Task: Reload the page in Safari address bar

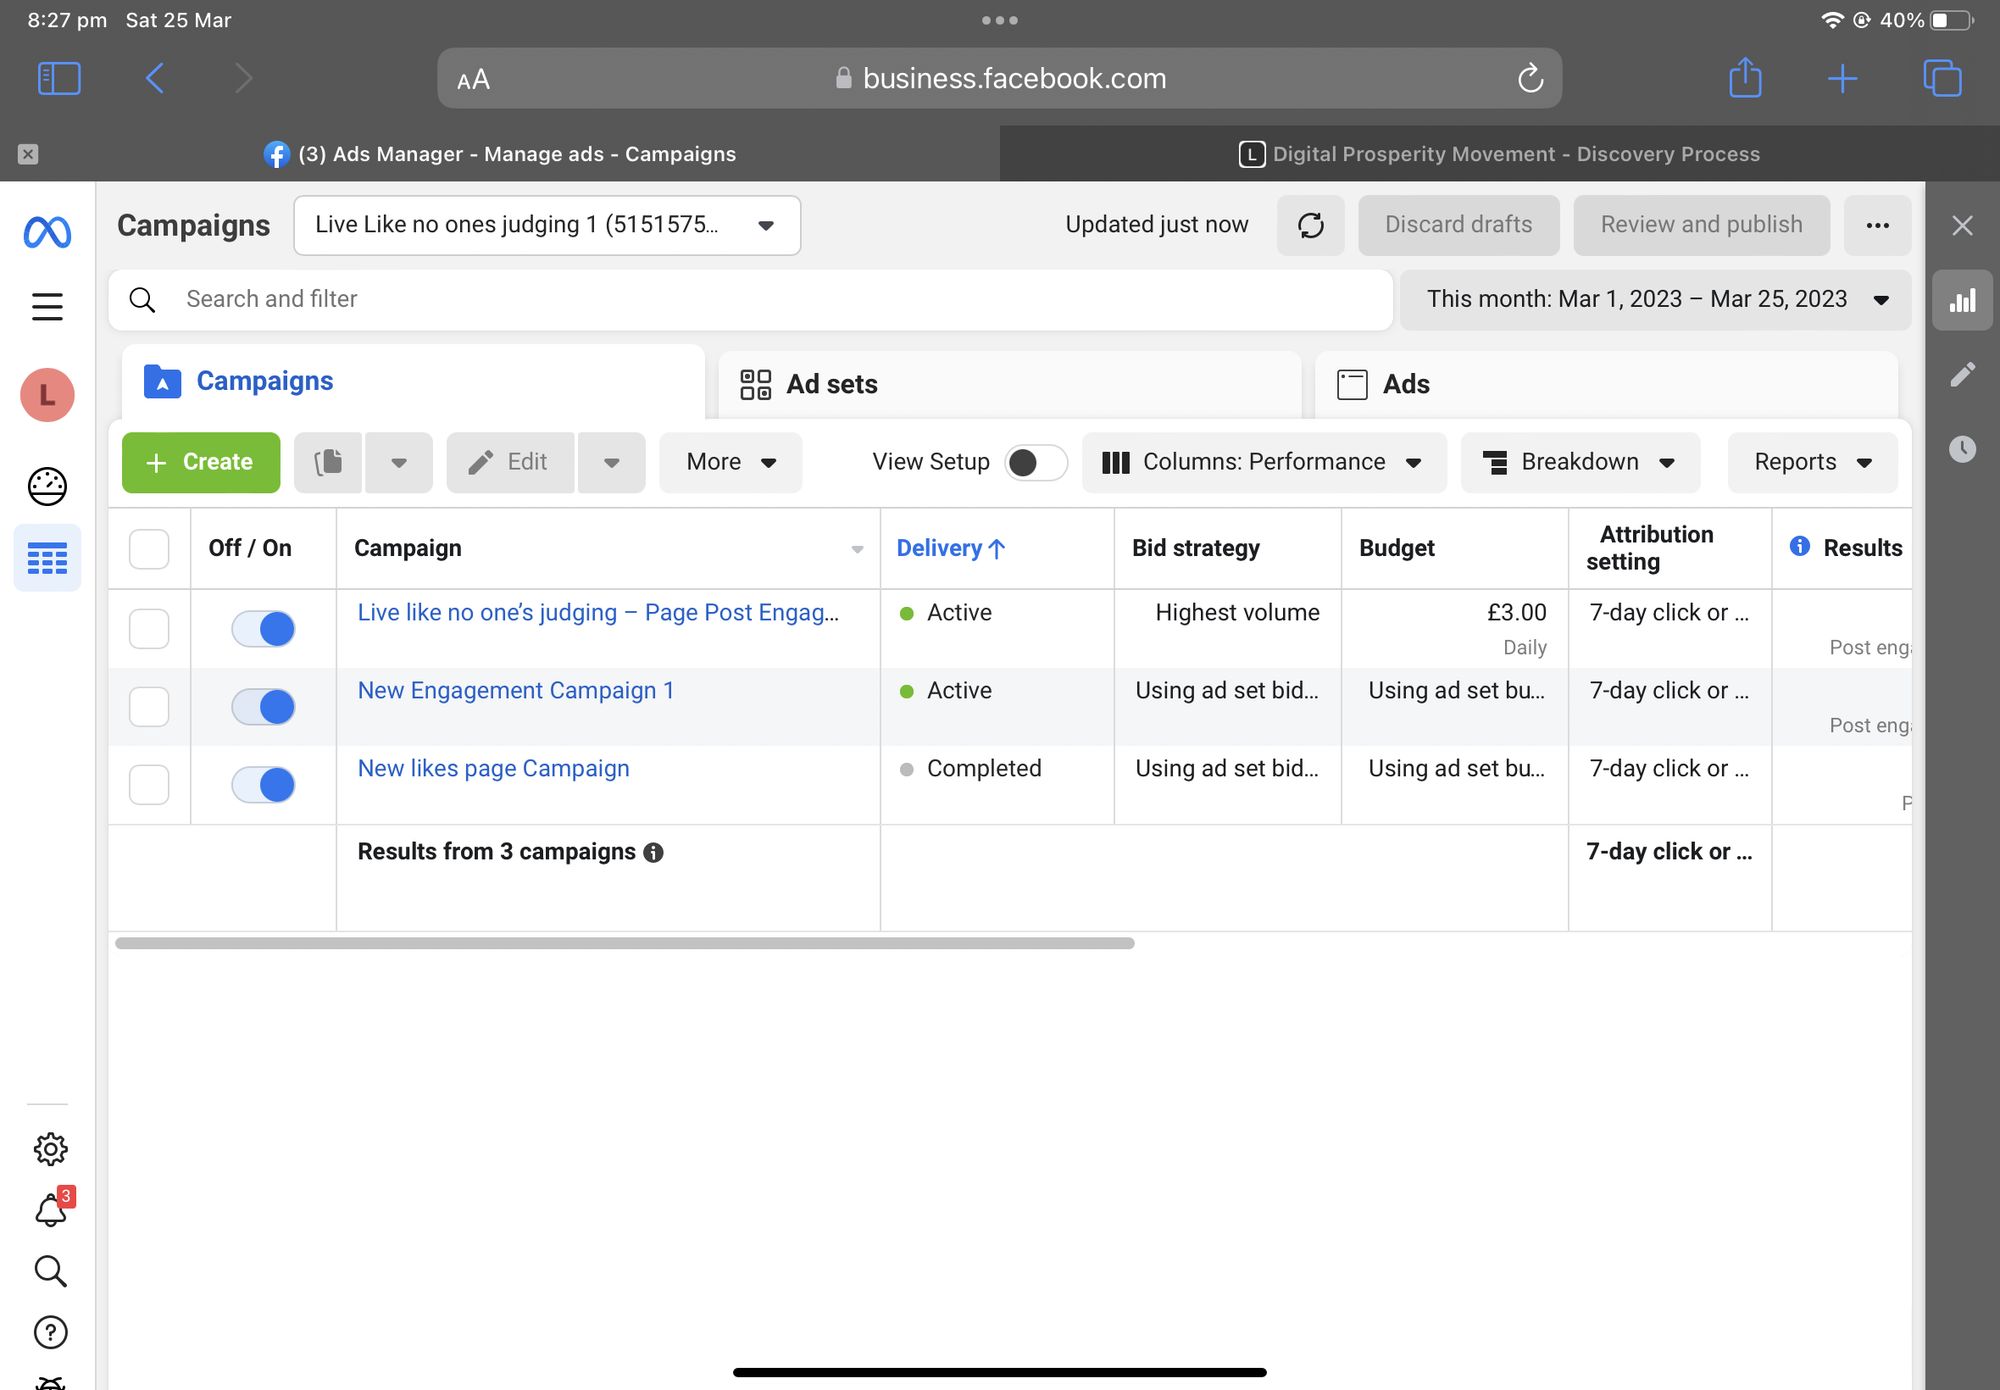Action: (1530, 78)
